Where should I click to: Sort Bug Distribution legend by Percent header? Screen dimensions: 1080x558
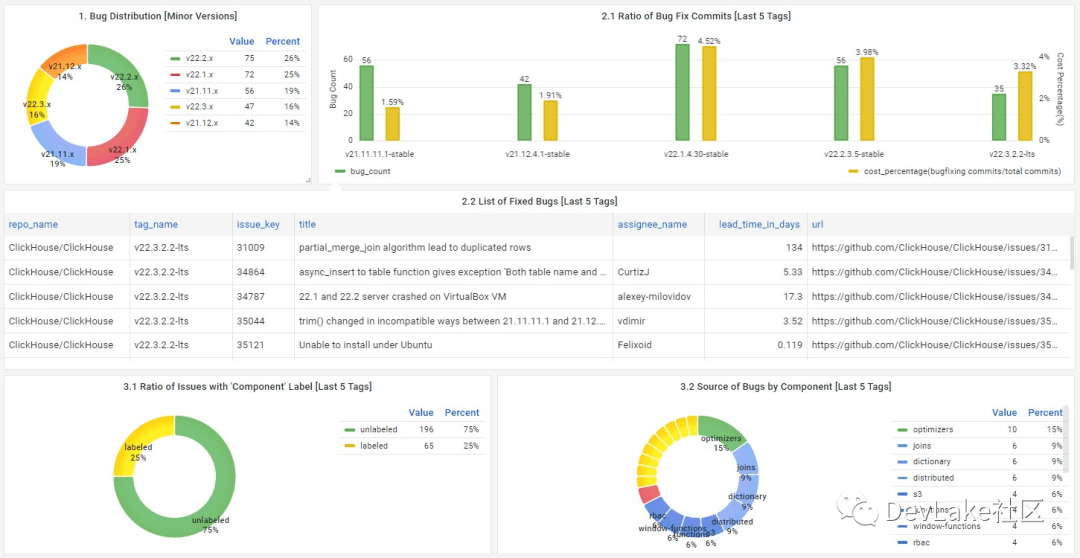[282, 41]
